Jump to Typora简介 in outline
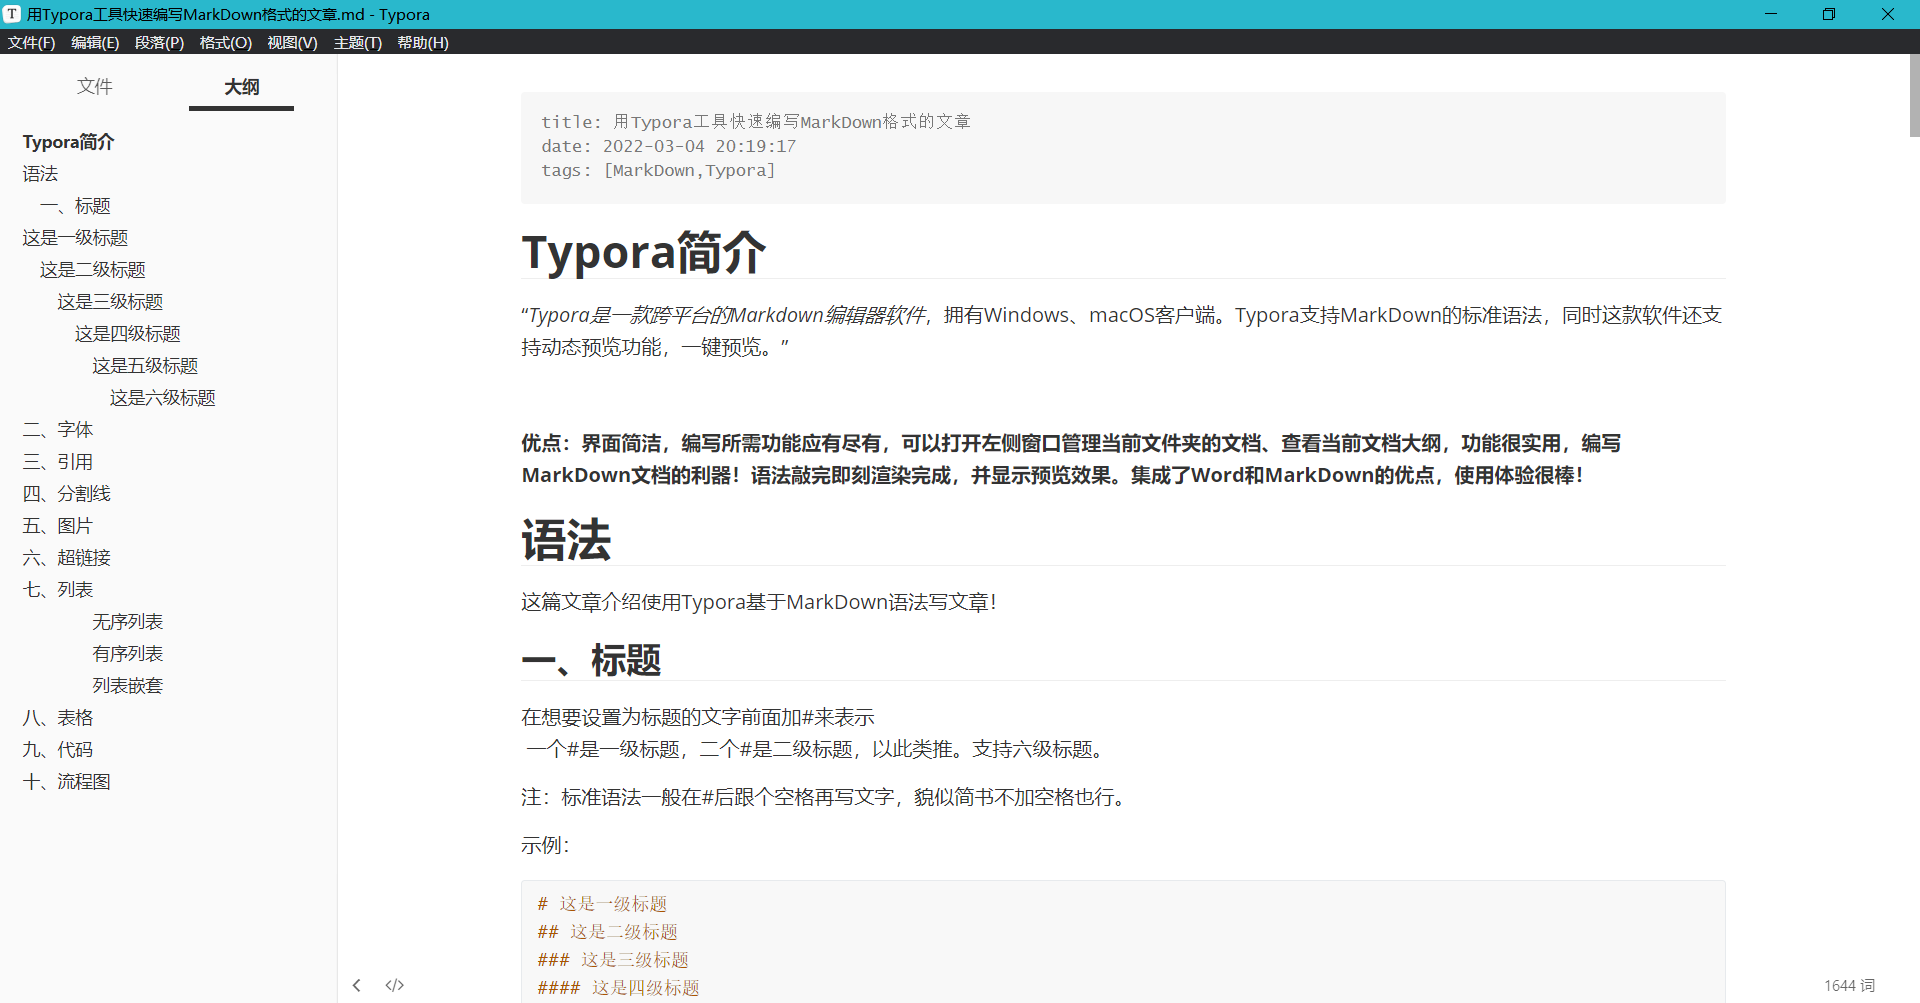Image resolution: width=1920 pixels, height=1003 pixels. point(69,142)
